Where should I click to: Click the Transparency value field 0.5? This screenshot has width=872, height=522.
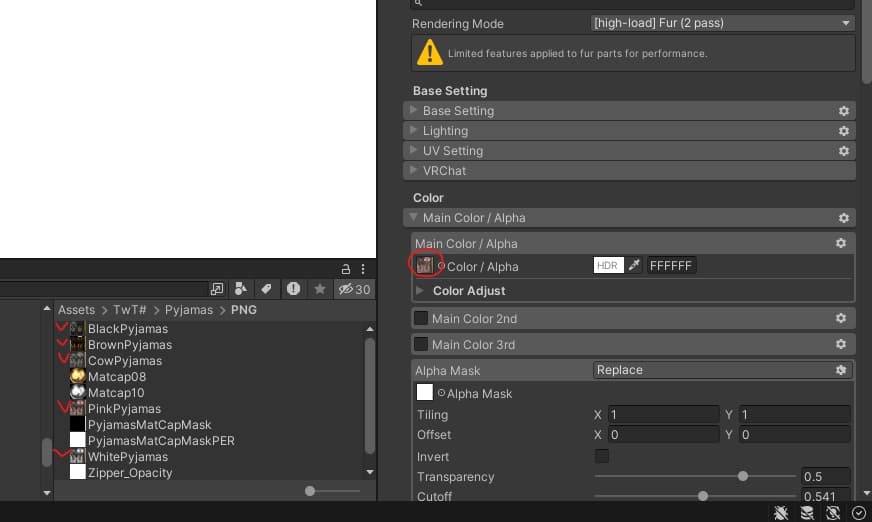pos(826,476)
